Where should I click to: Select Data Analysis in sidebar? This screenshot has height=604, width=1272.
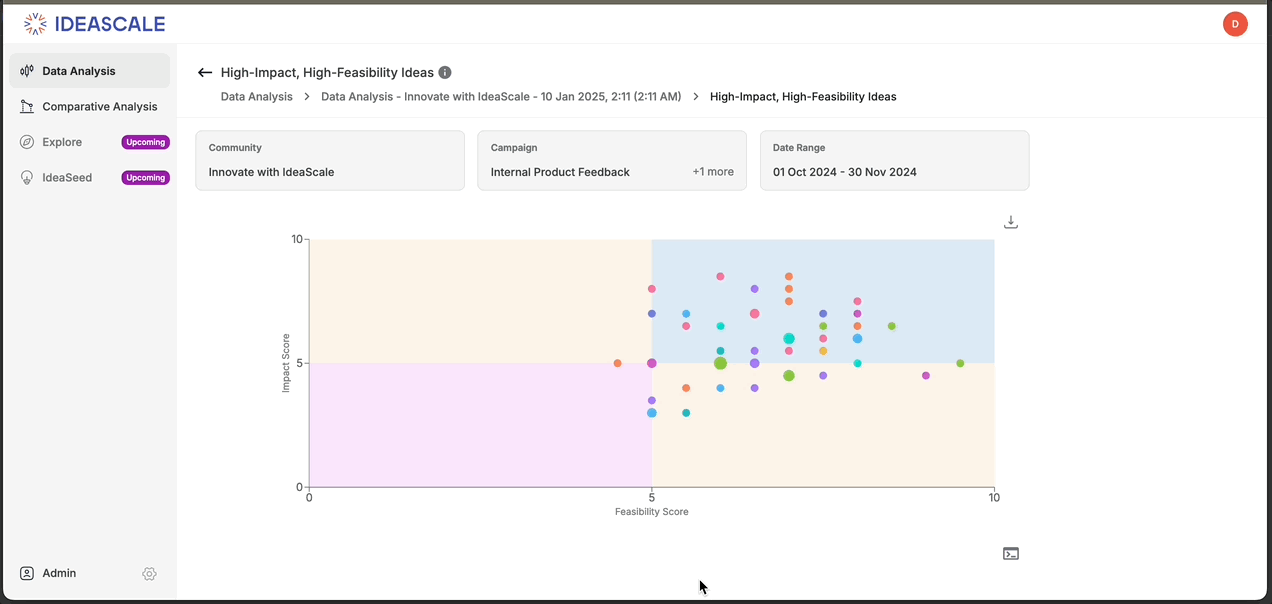tap(90, 71)
